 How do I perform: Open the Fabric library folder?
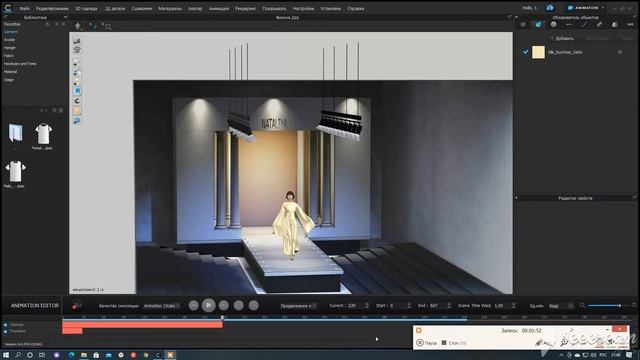pos(9,56)
